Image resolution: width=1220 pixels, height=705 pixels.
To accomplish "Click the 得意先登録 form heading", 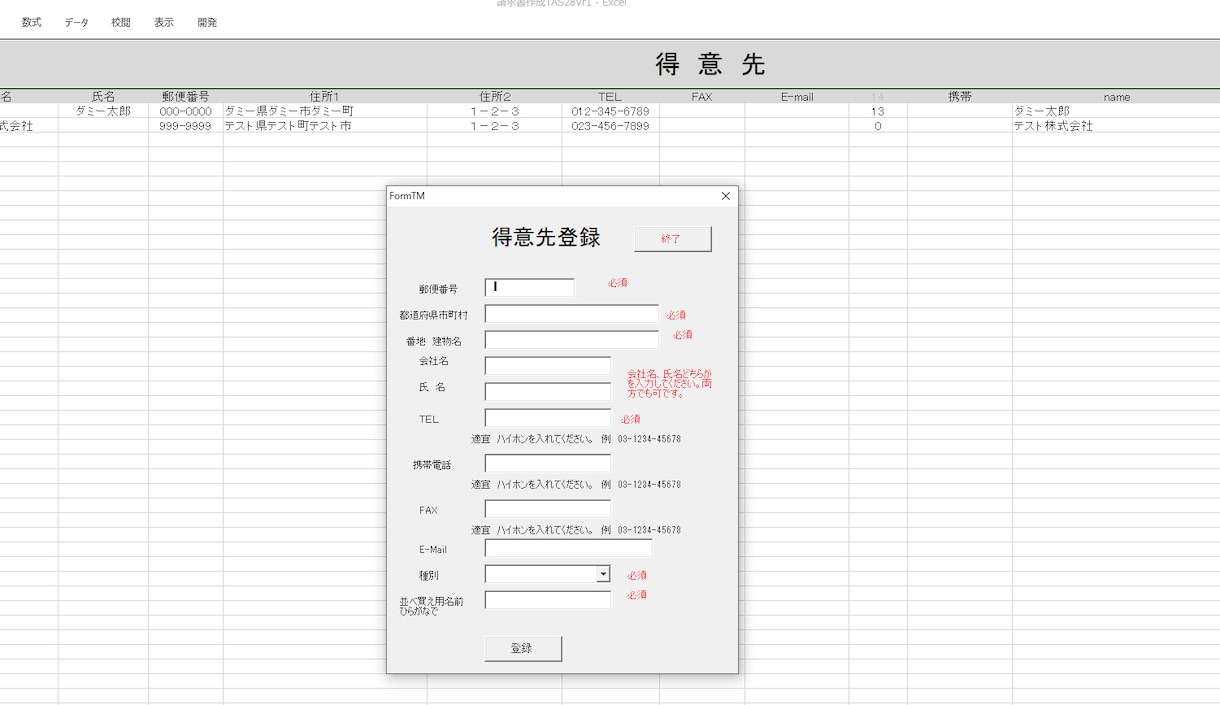I will 546,237.
